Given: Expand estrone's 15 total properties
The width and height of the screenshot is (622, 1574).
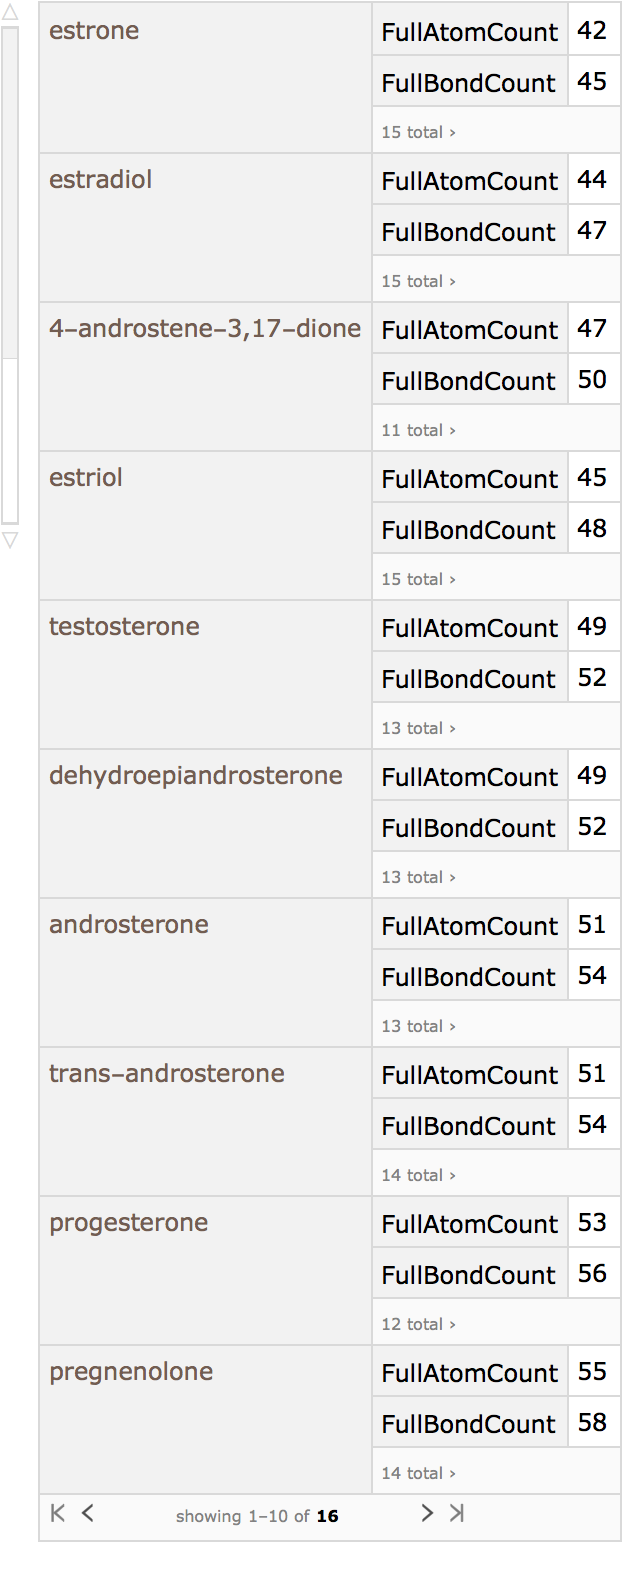Looking at the screenshot, I should [x=418, y=132].
